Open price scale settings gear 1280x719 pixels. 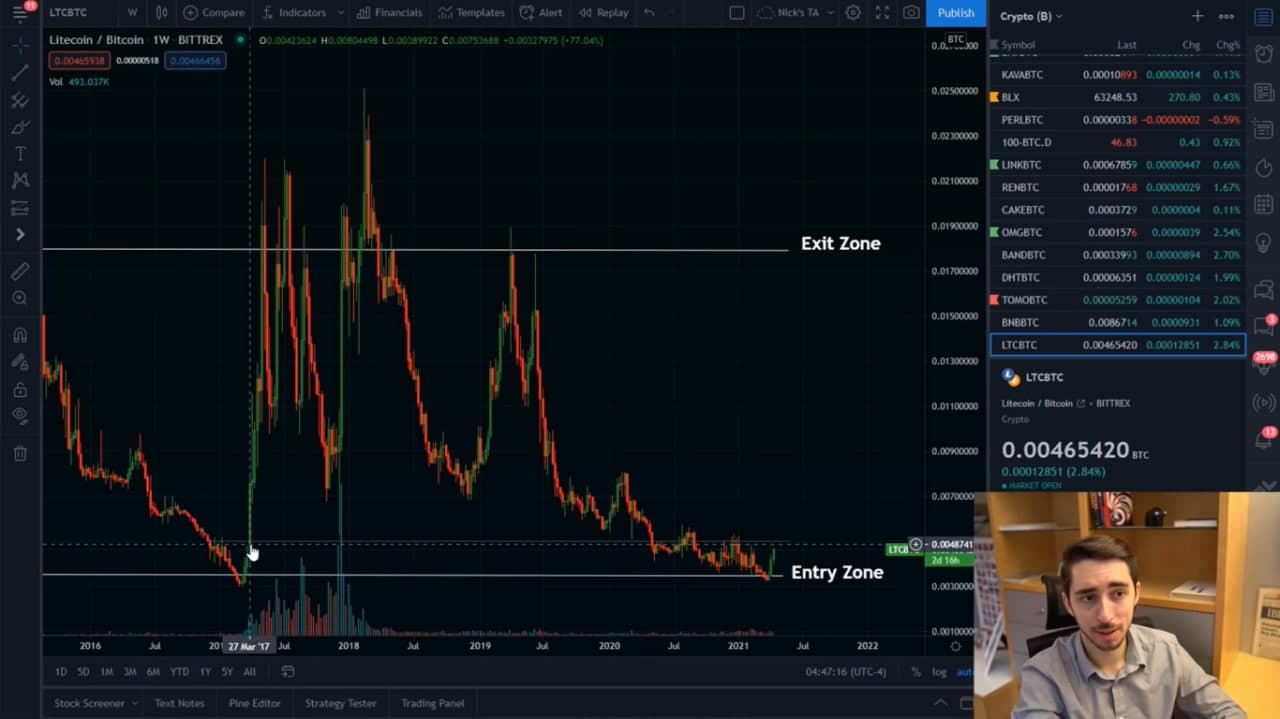955,647
